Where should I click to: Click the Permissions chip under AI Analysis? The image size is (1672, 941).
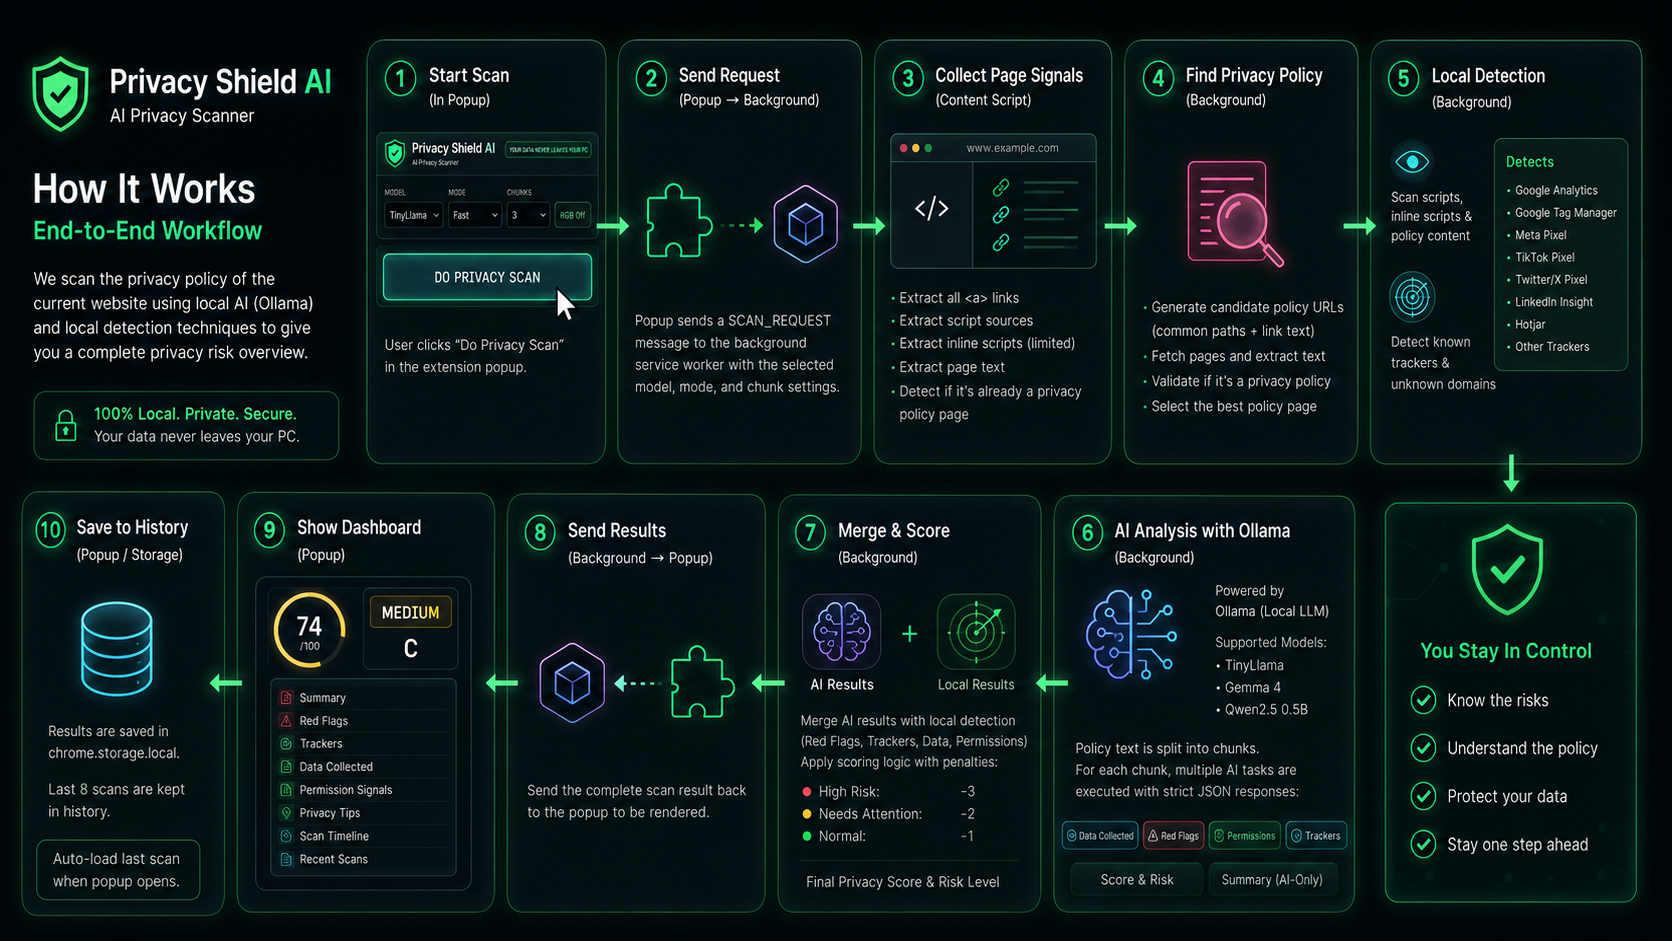click(1245, 836)
